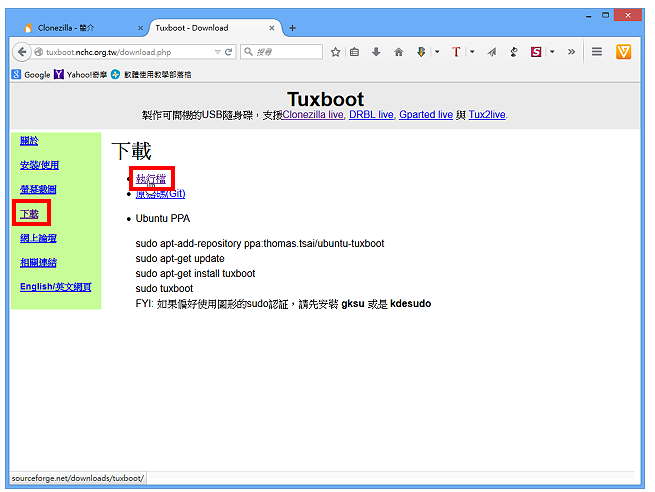The height and width of the screenshot is (492, 655).
Task: Open the 下載 sidebar link
Action: (x=29, y=214)
